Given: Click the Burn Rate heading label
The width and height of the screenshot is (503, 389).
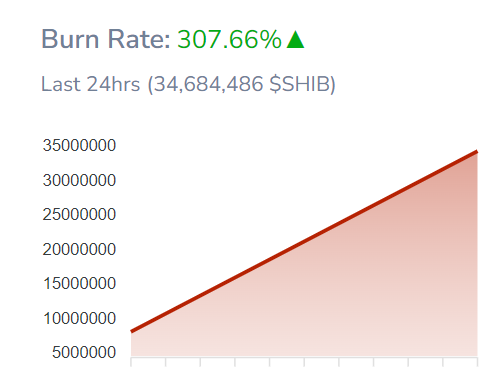Looking at the screenshot, I should tap(106, 39).
